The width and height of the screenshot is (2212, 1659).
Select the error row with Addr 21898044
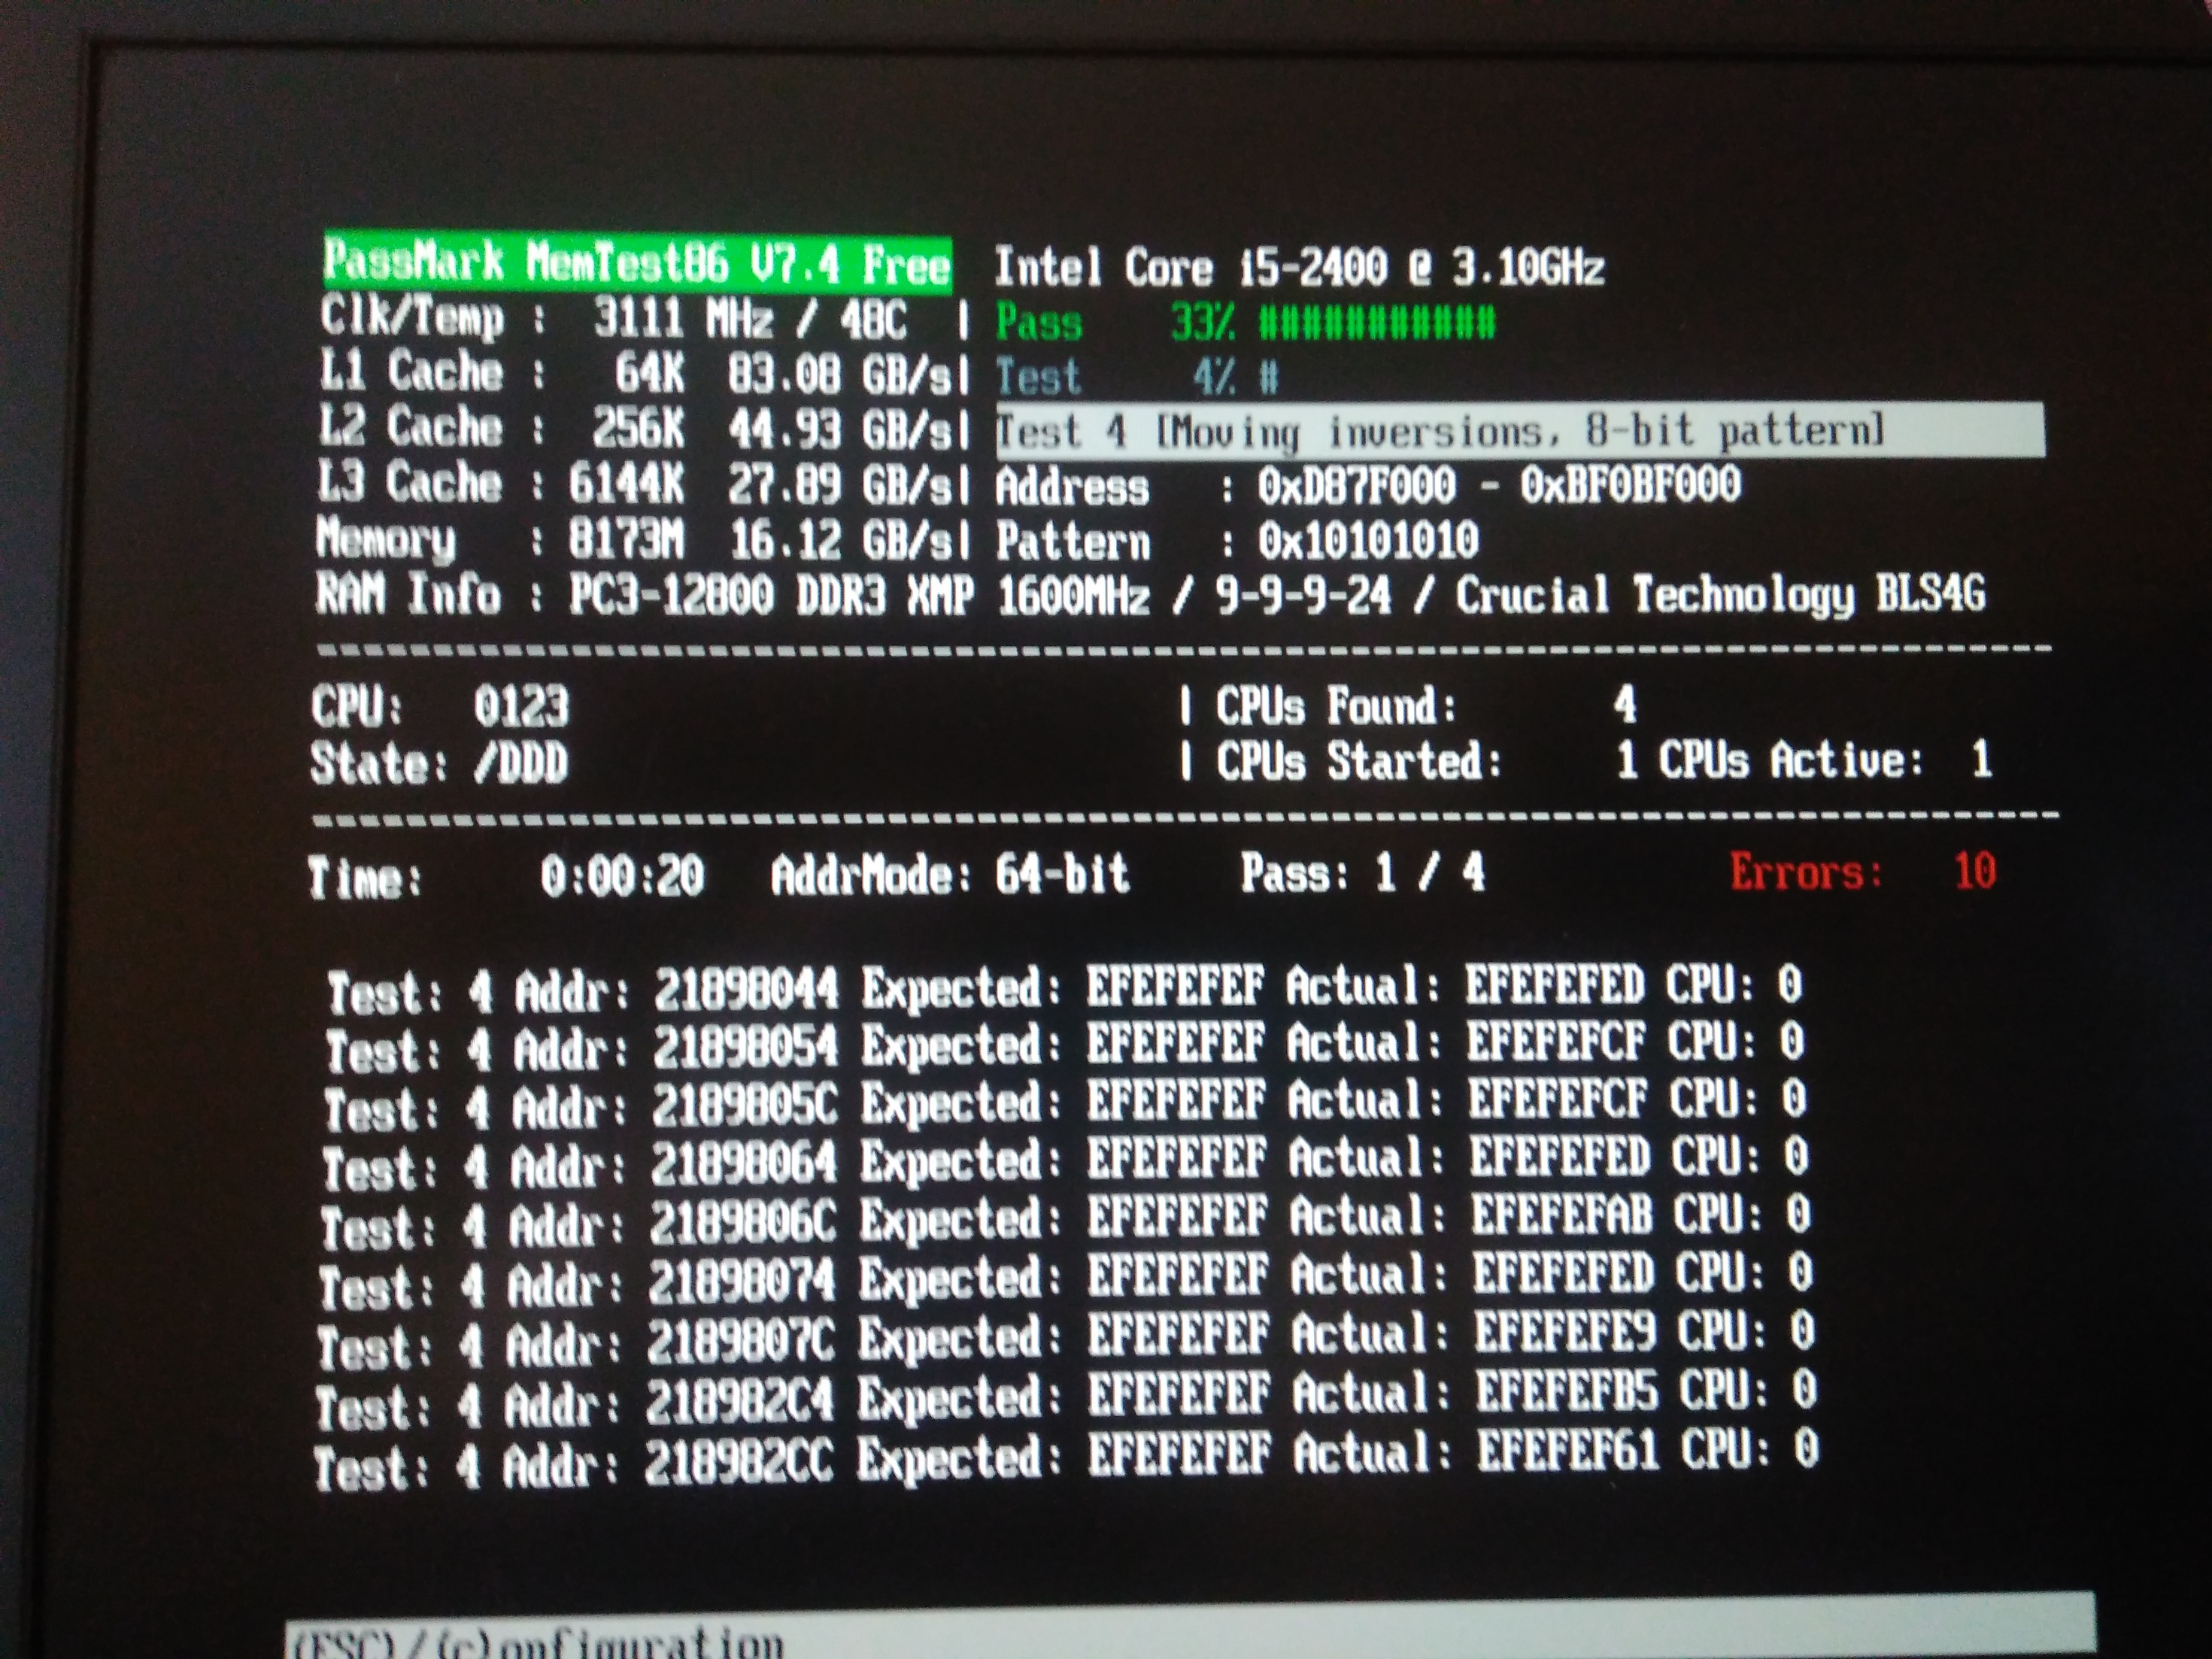pyautogui.click(x=1065, y=989)
